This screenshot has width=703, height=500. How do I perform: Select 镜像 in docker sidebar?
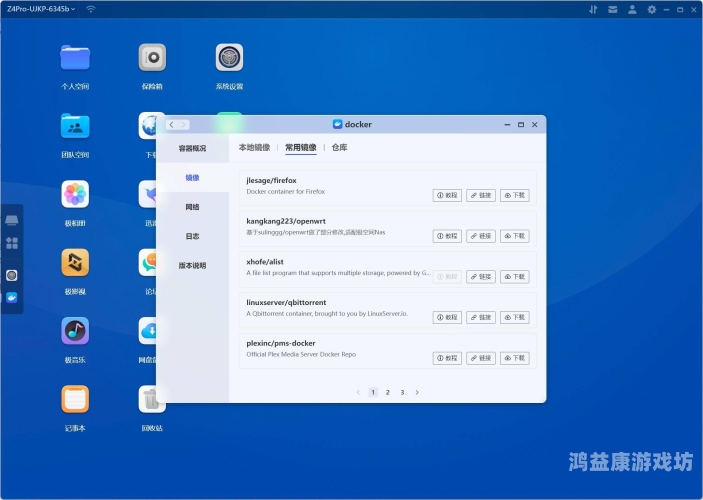tap(192, 178)
